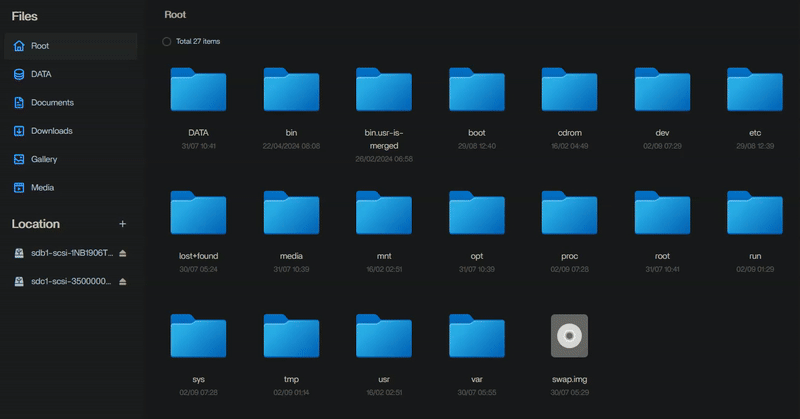800x419 pixels.
Task: Open Downloads from the sidebar
Action: point(51,131)
